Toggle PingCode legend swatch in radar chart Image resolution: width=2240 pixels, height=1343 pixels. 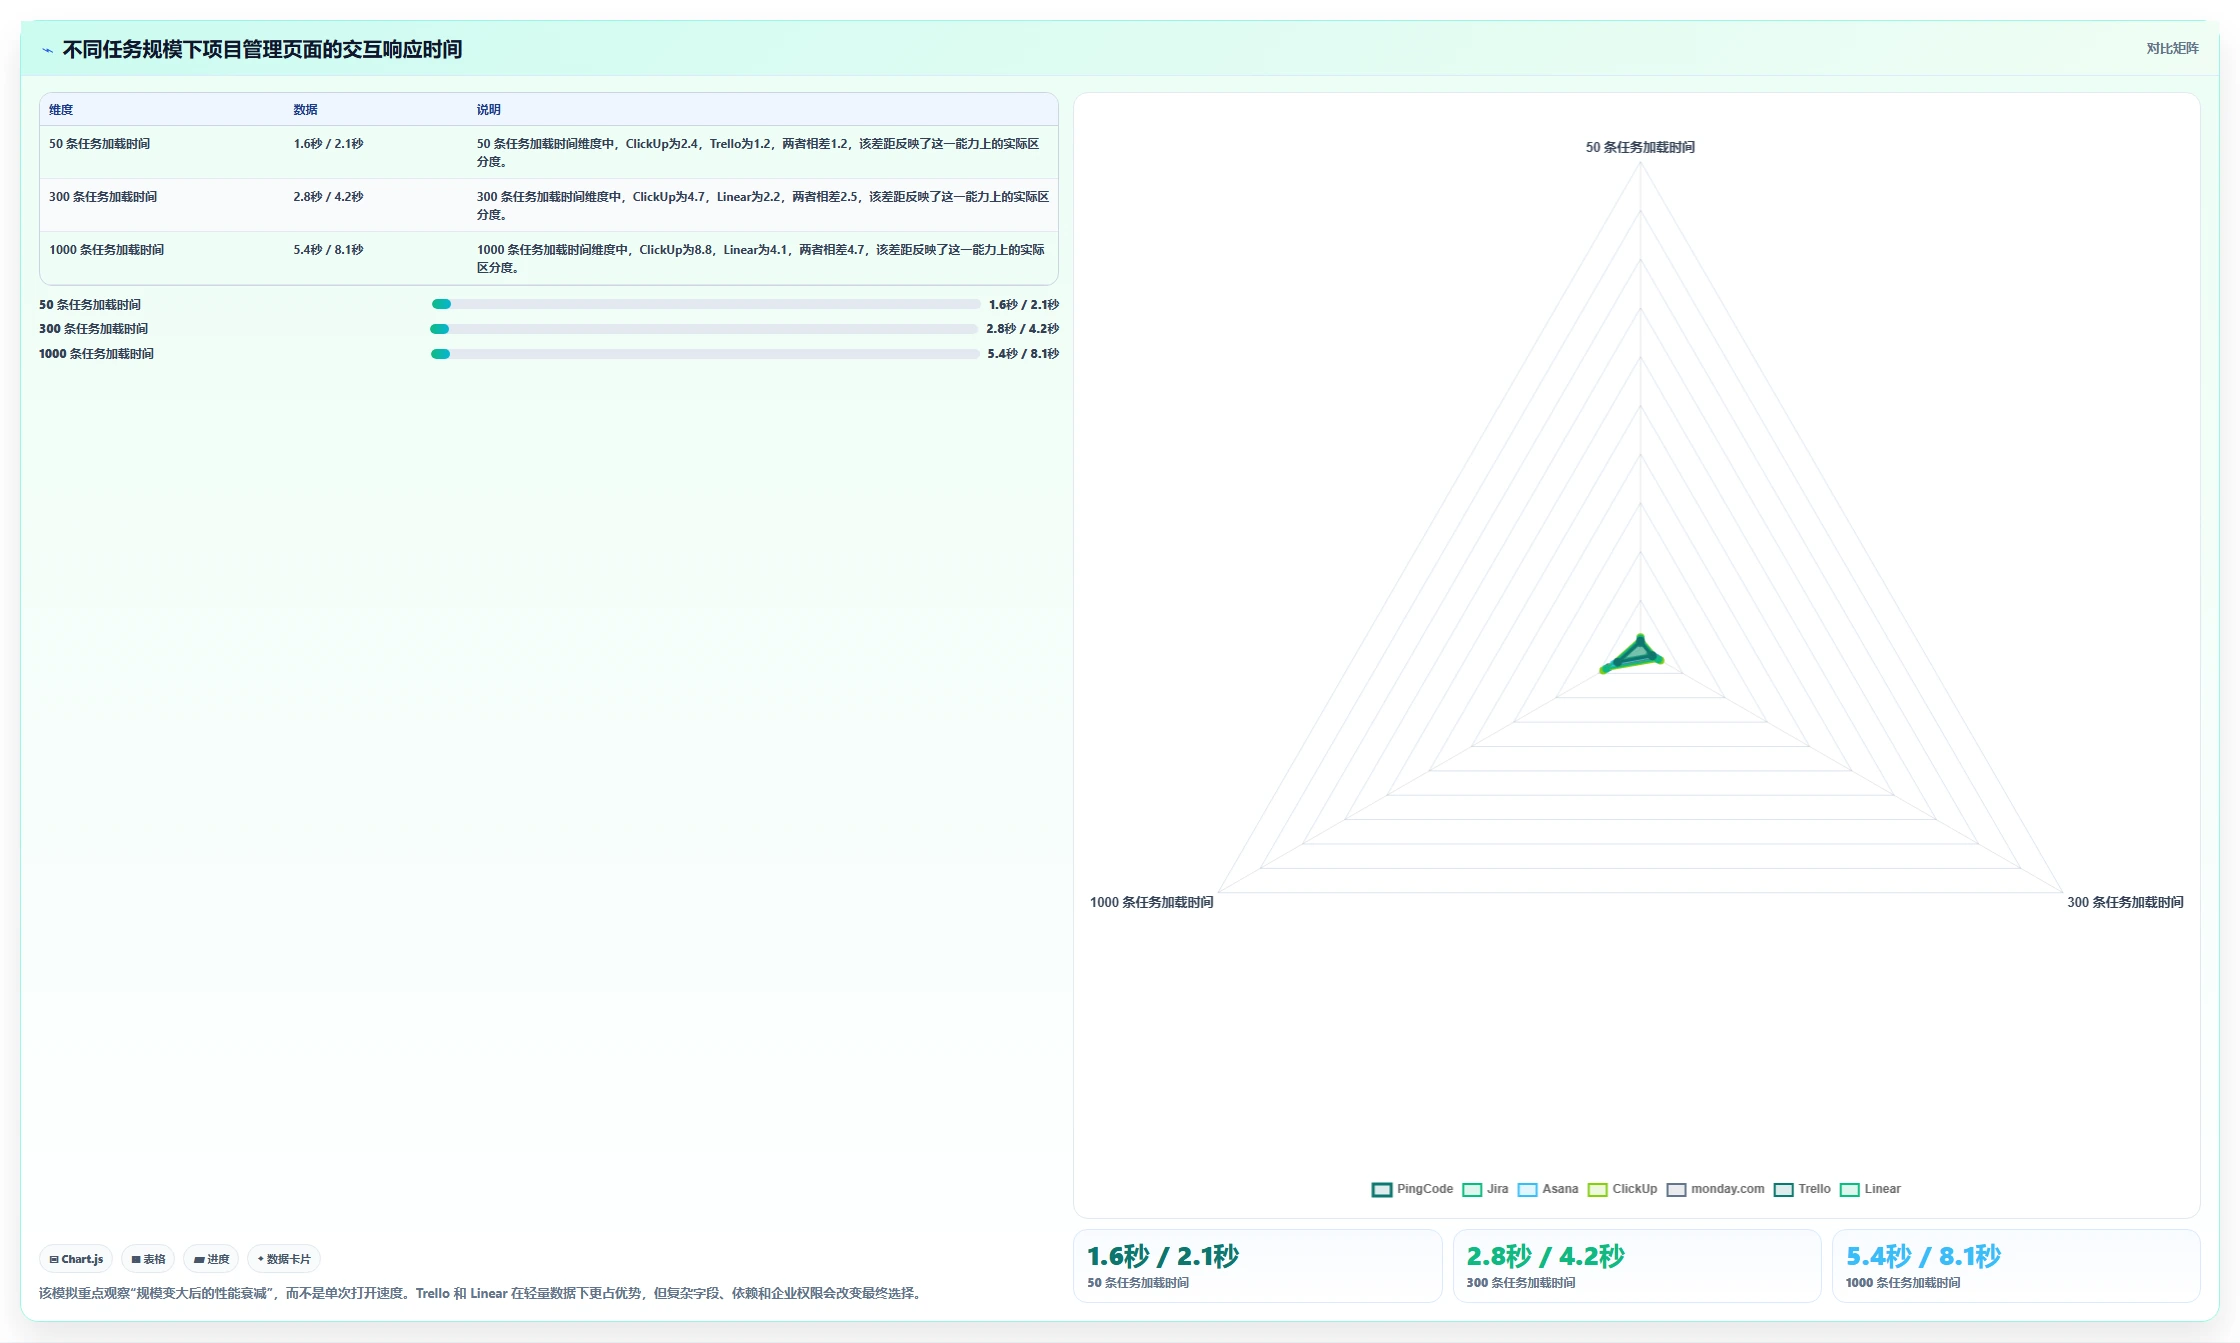coord(1381,1189)
